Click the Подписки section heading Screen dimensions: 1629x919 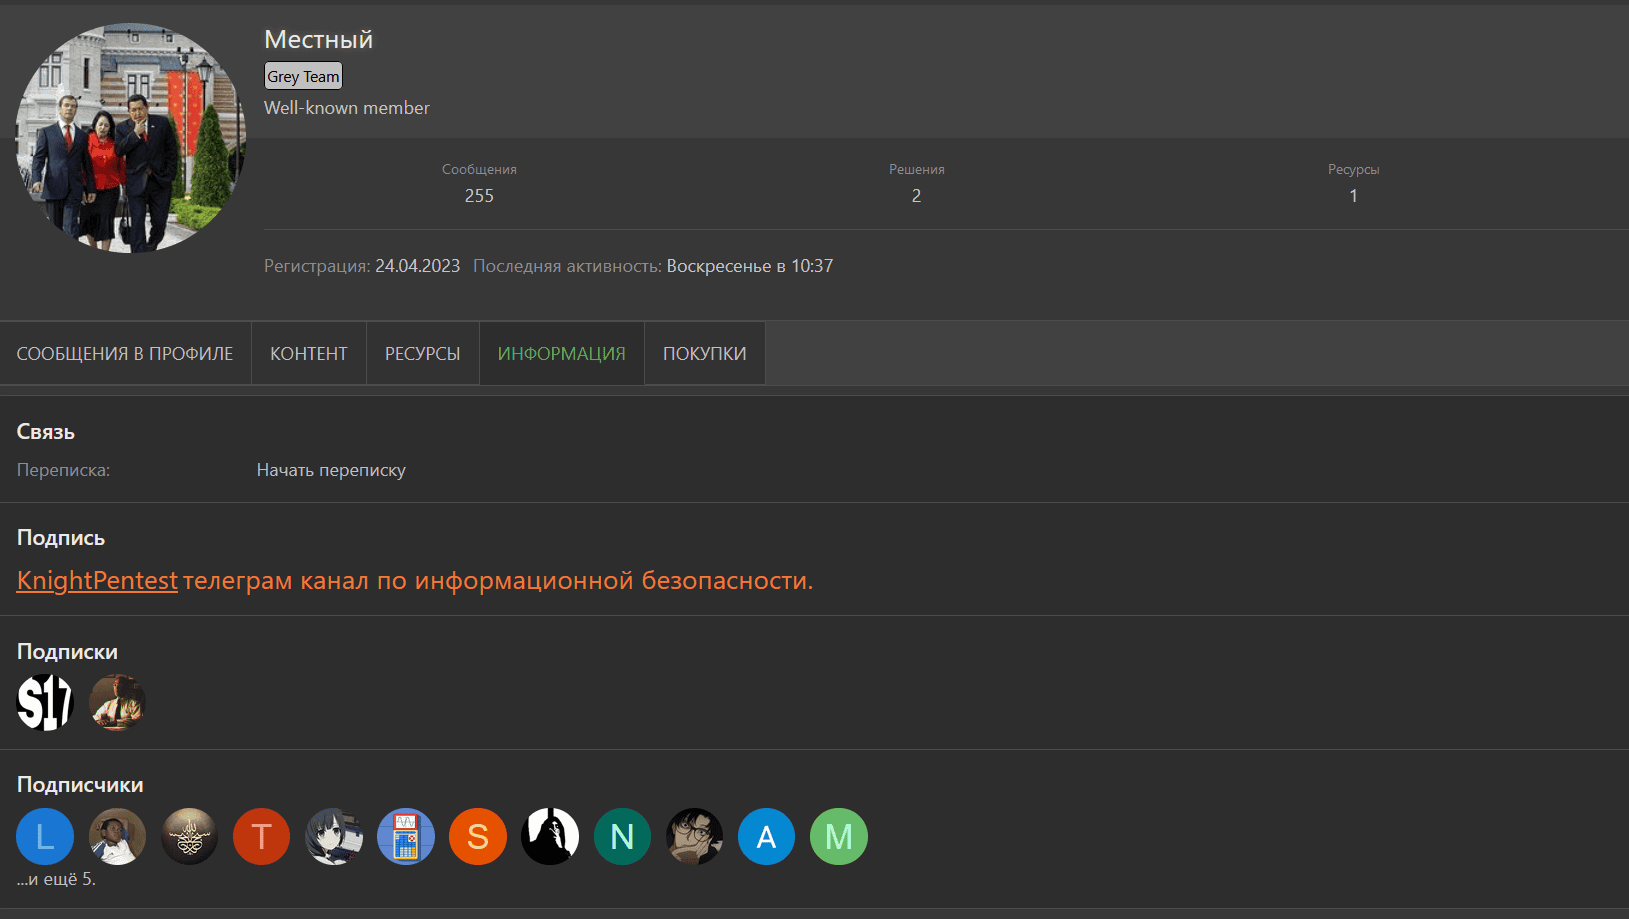coord(67,652)
